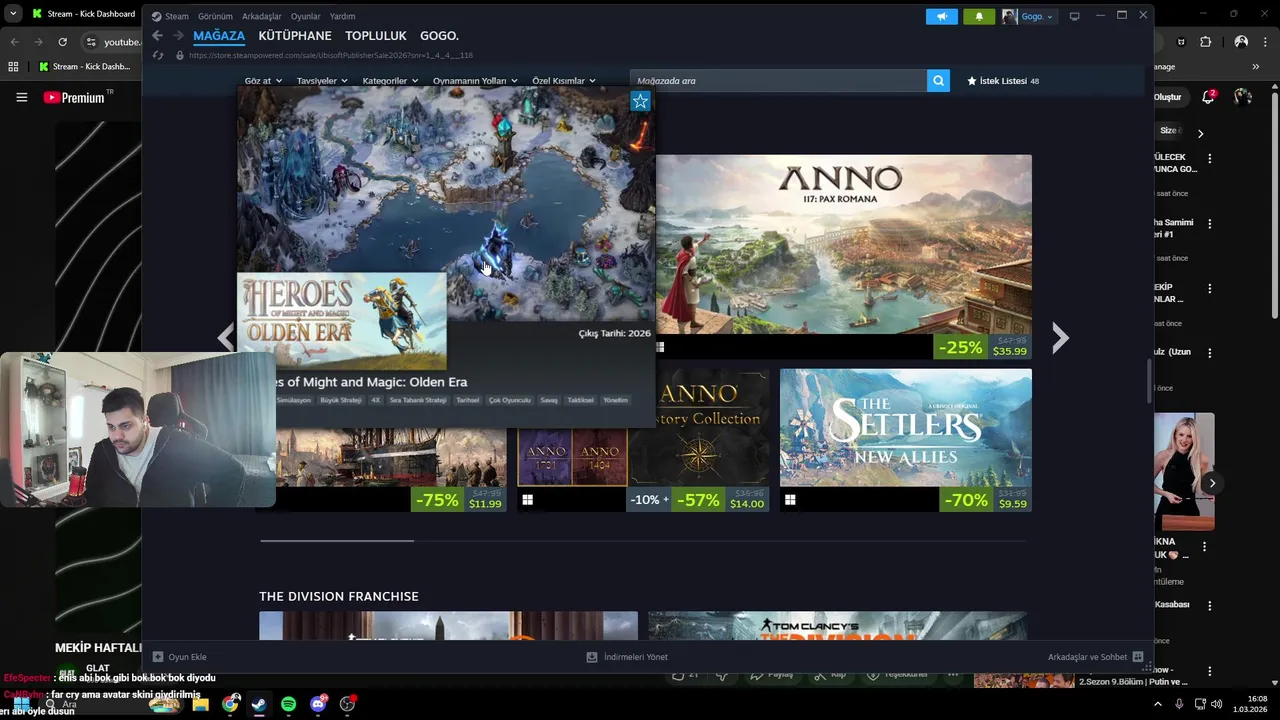
Task: Click the Tarihsel tag
Action: coord(467,400)
